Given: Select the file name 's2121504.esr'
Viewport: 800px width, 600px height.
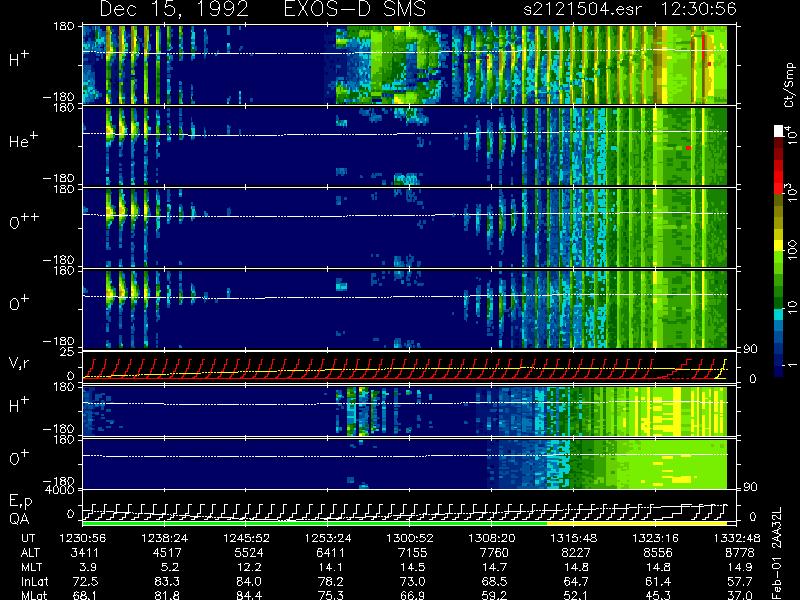Looking at the screenshot, I should (x=582, y=9).
